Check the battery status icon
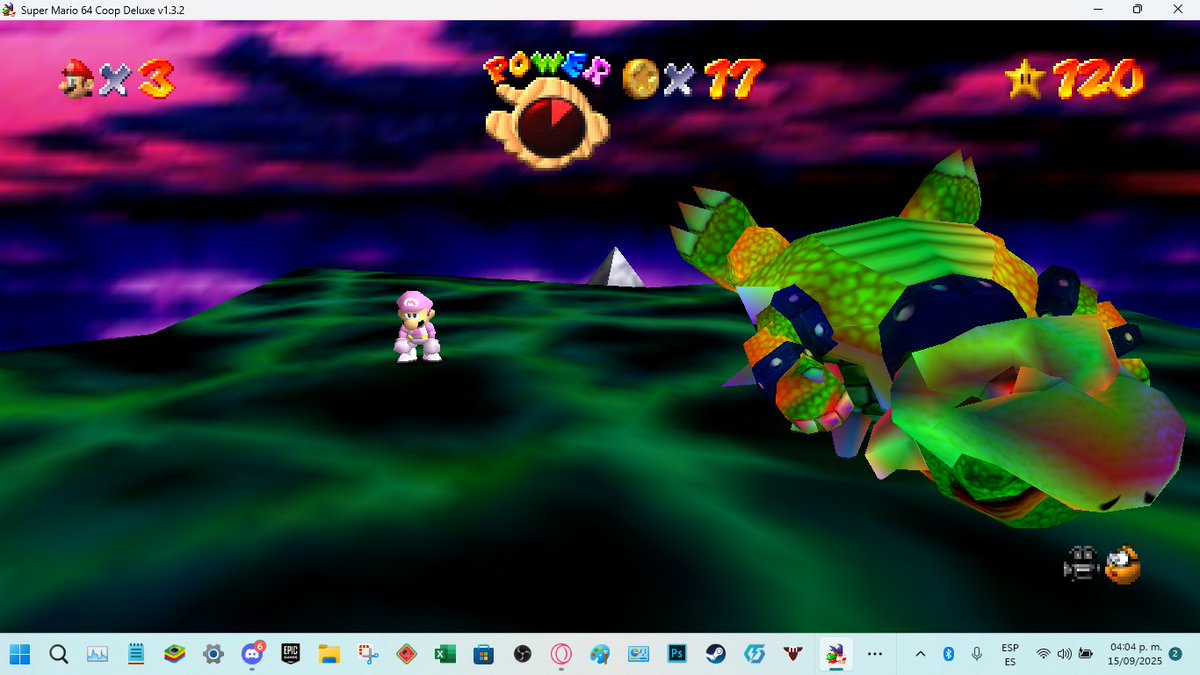This screenshot has height=675, width=1200. coord(1086,654)
